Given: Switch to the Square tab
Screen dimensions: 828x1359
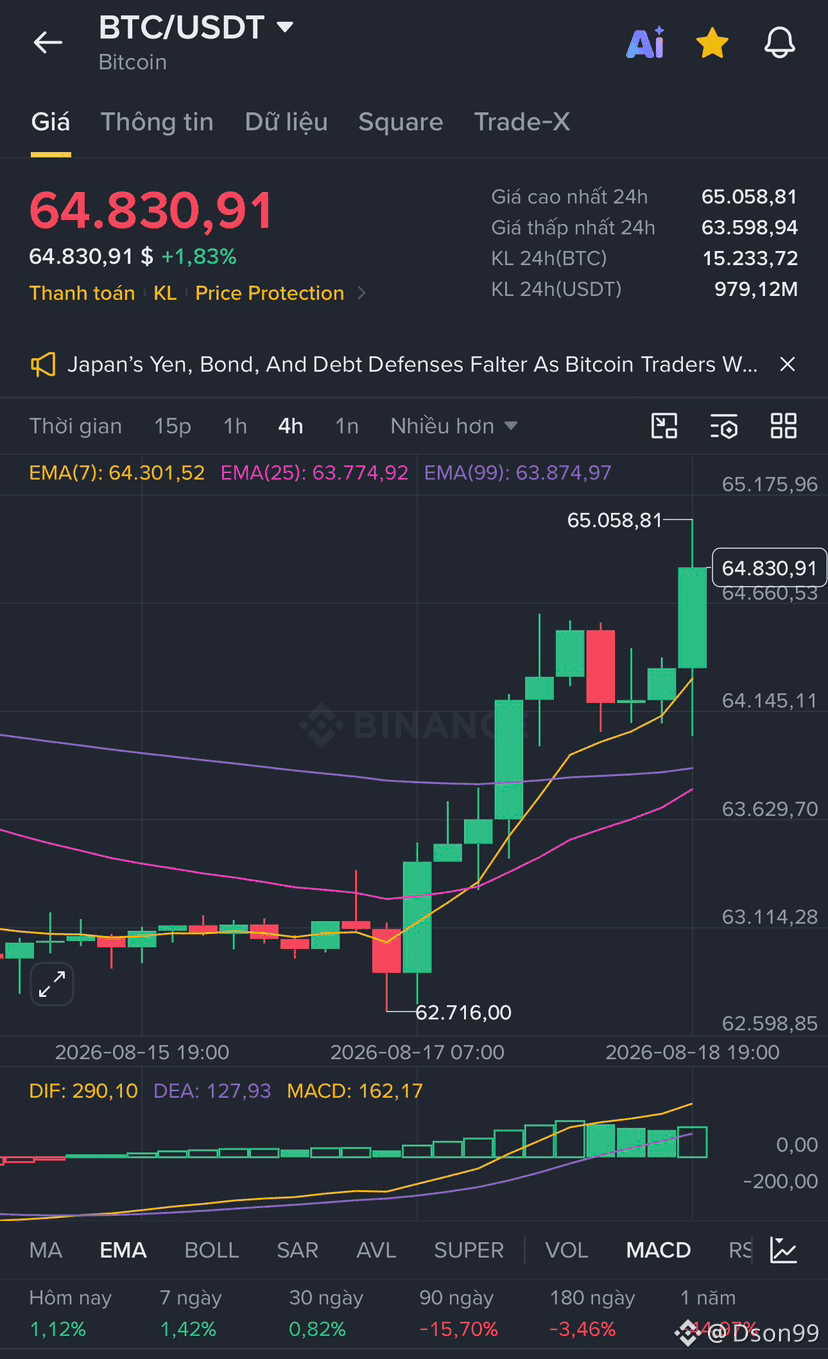Looking at the screenshot, I should [400, 122].
